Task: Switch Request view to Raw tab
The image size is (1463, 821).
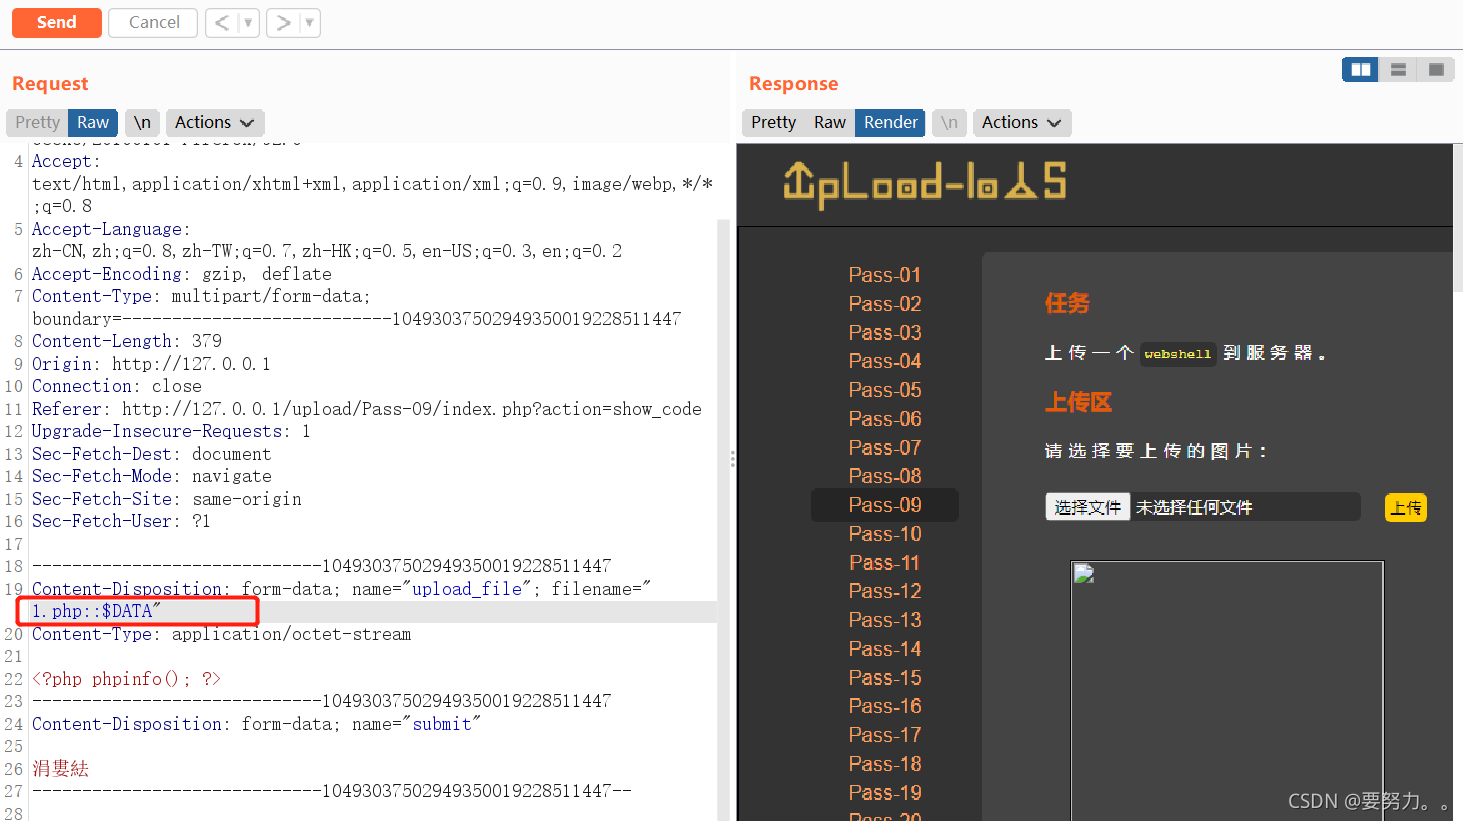Action: [x=93, y=122]
